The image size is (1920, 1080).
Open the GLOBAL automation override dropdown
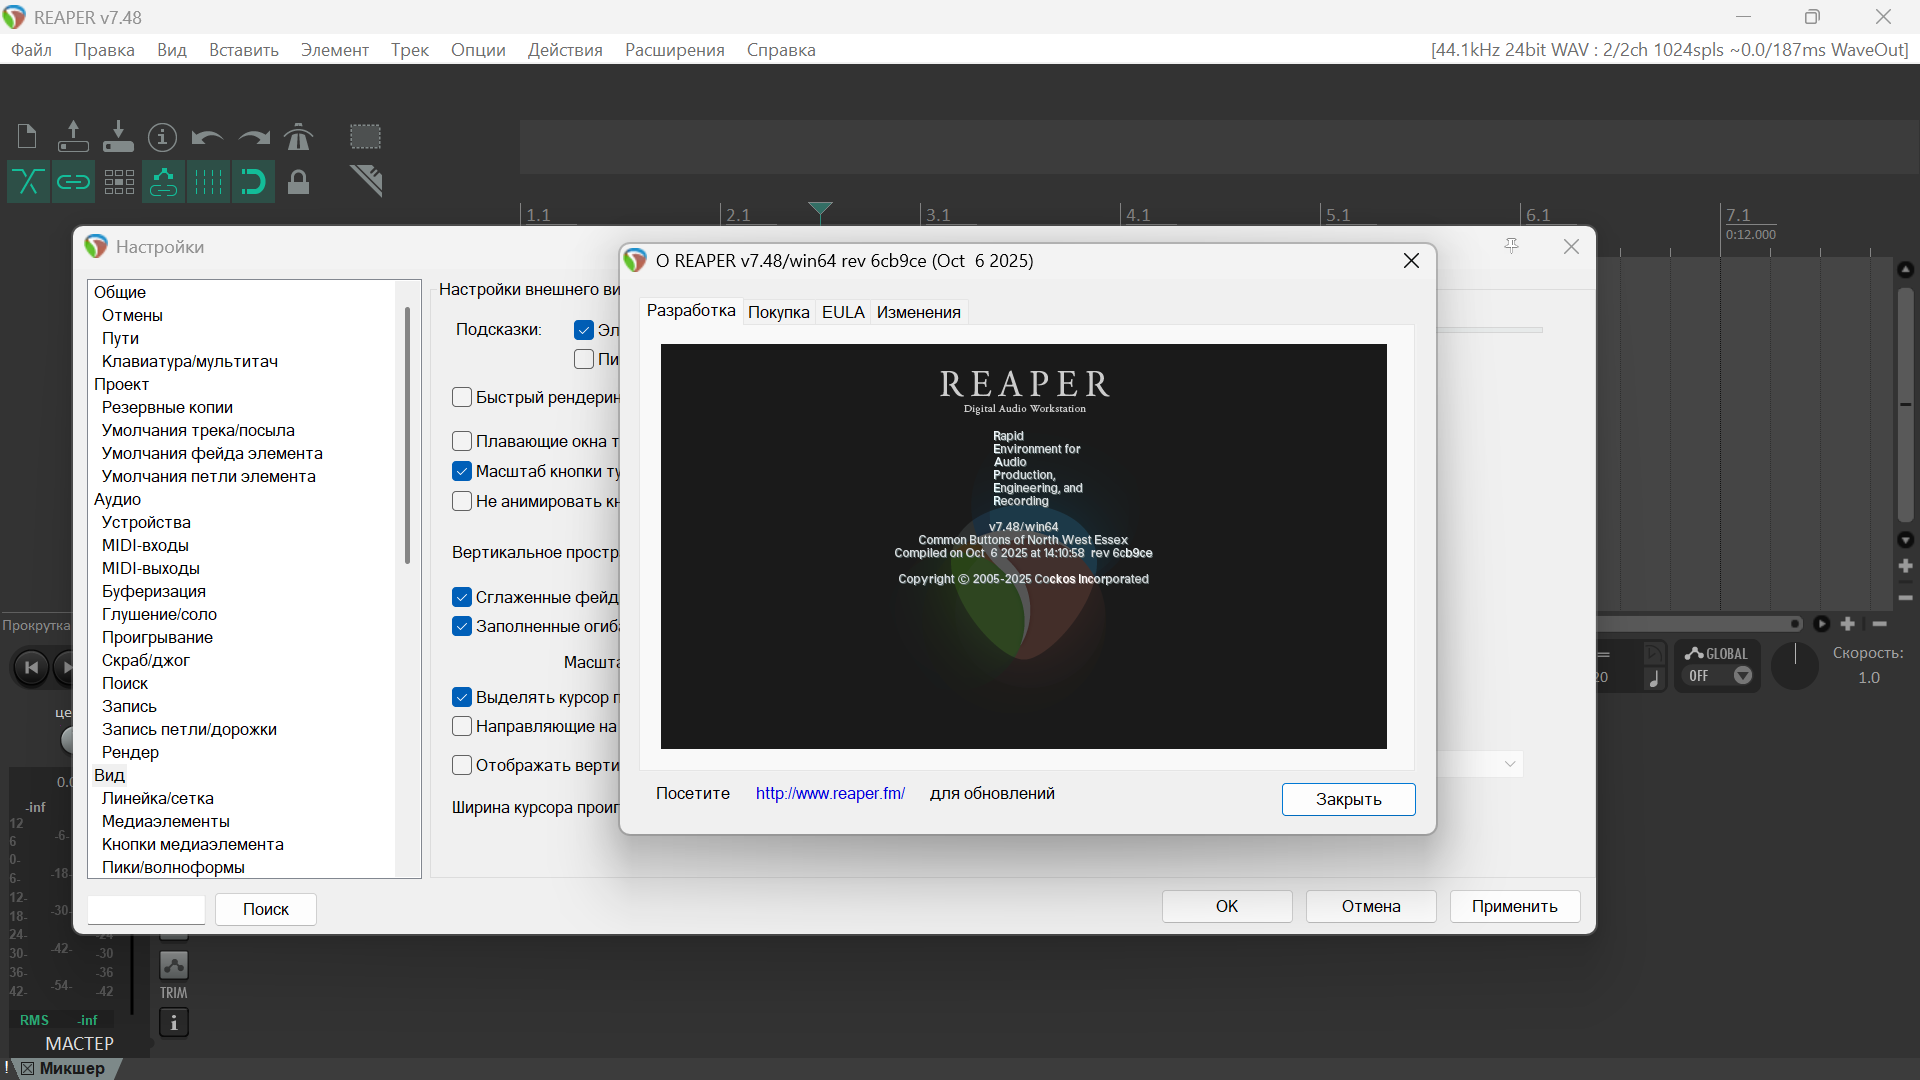coord(1742,676)
